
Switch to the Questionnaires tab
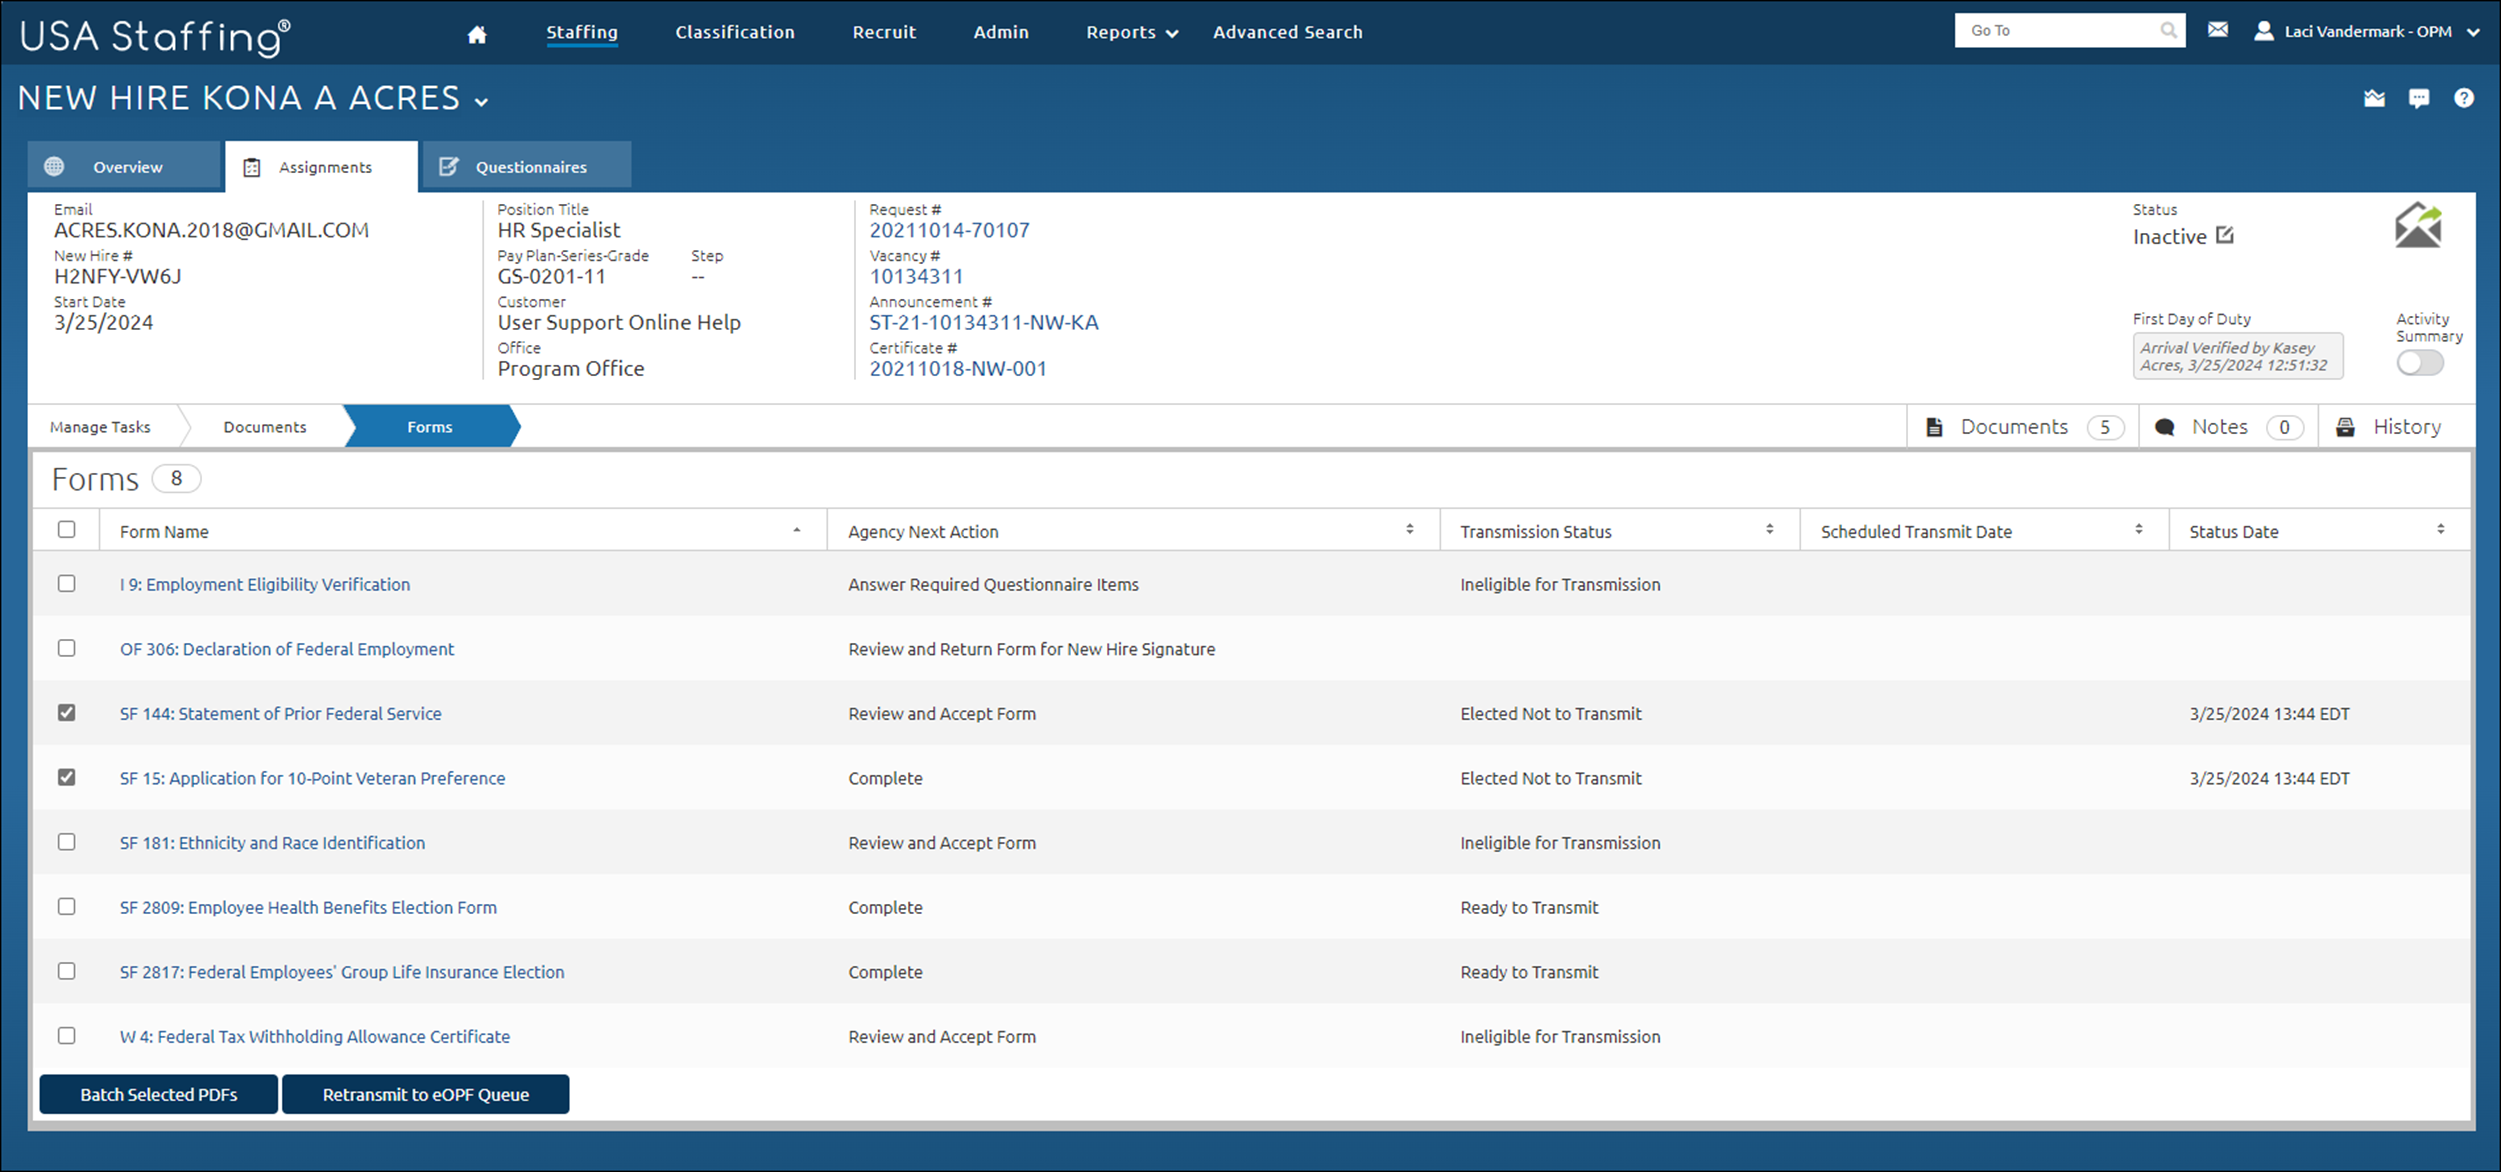pos(527,165)
